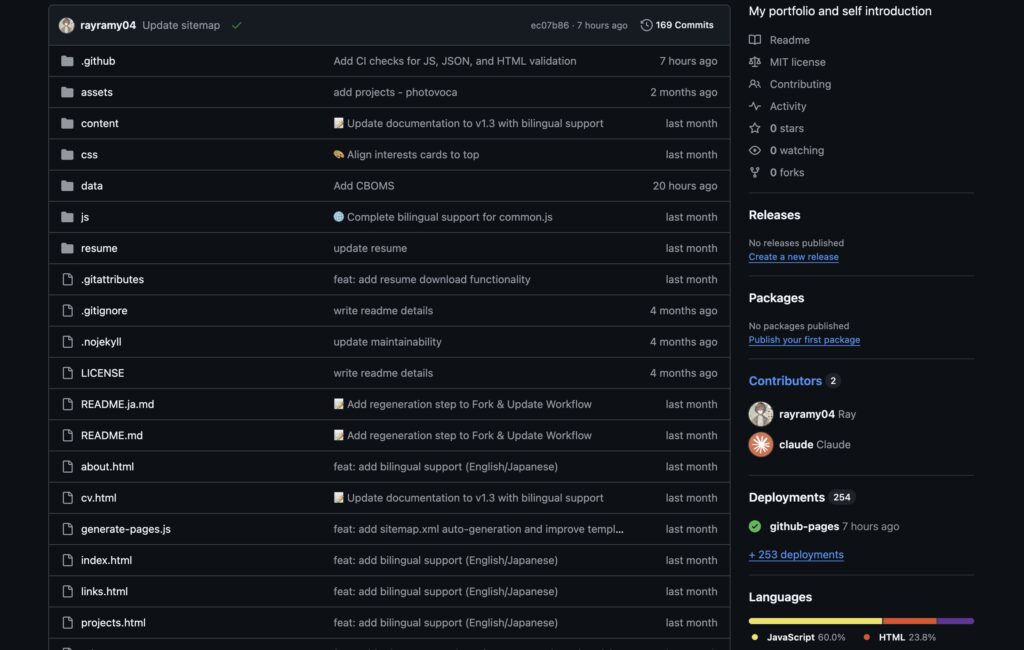Click 'Create a new release' link

(x=793, y=257)
